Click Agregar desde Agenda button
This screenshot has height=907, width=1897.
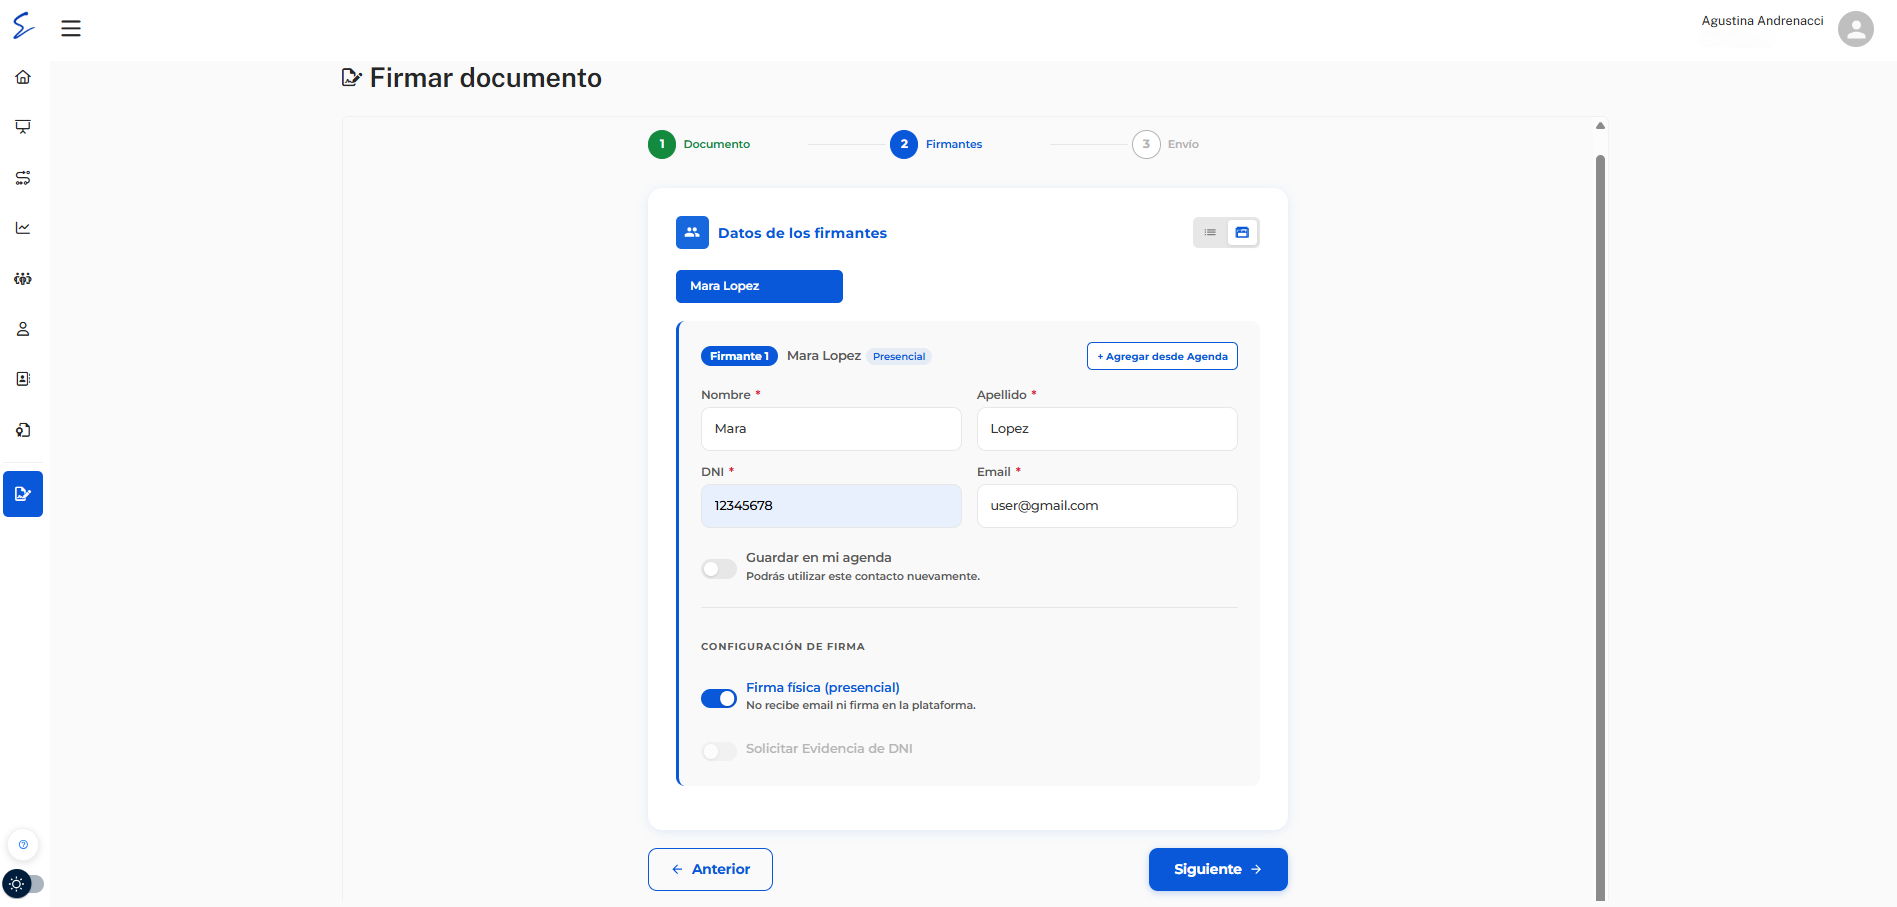1162,356
